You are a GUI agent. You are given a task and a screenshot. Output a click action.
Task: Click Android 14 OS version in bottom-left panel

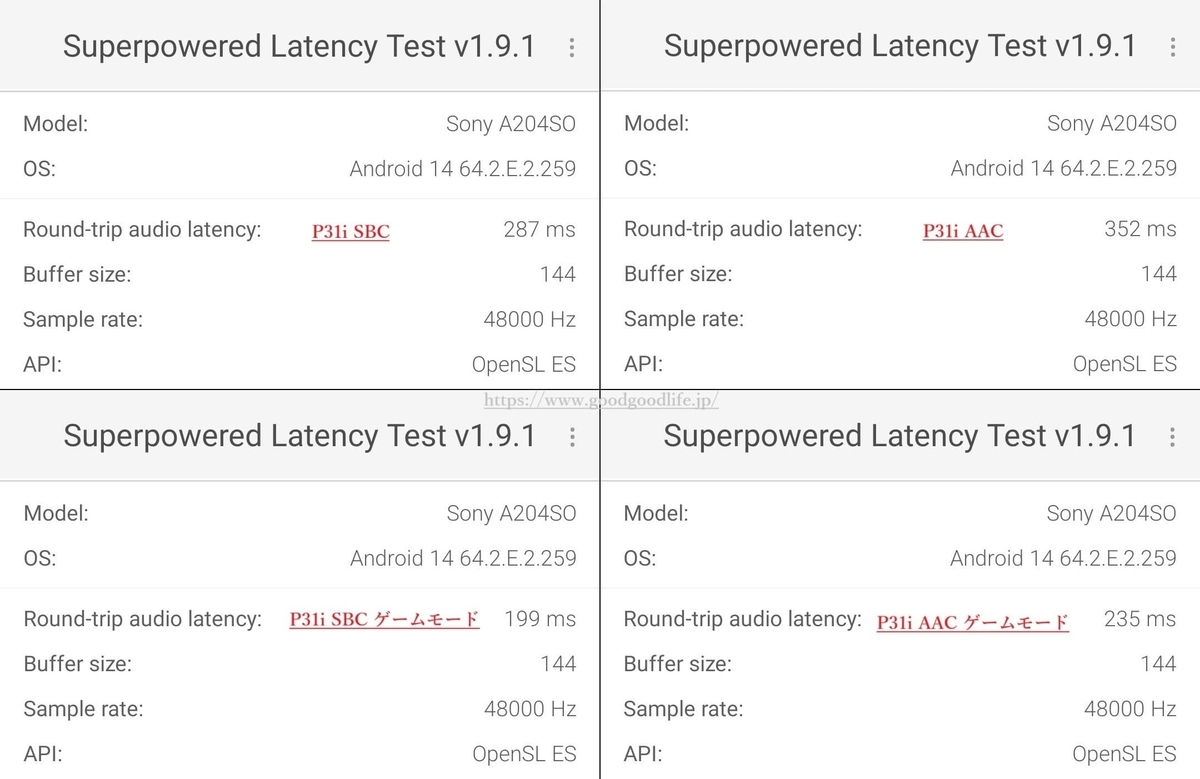click(x=463, y=558)
